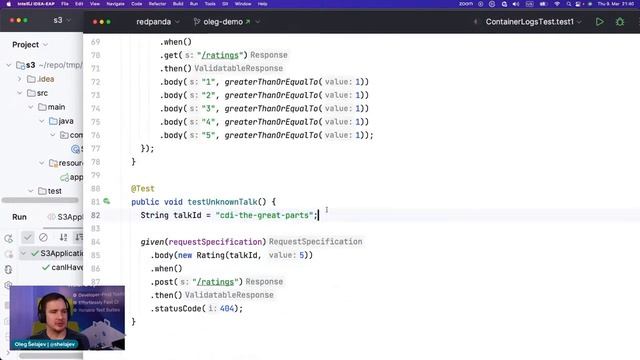Open the View menu
Screen dimensions: 640x360
click(95, 4)
